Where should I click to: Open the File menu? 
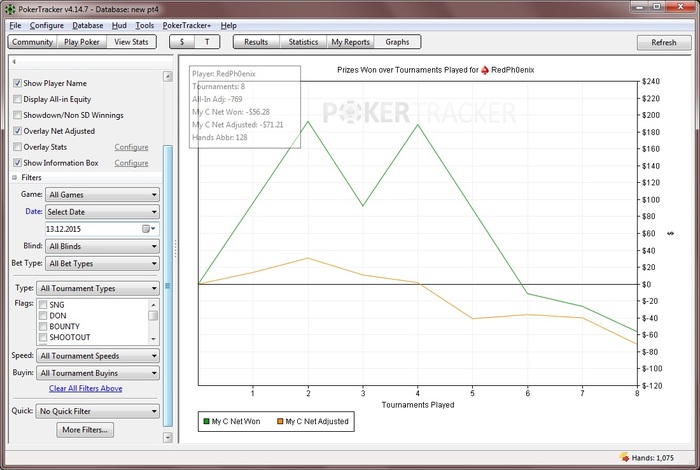pos(15,25)
